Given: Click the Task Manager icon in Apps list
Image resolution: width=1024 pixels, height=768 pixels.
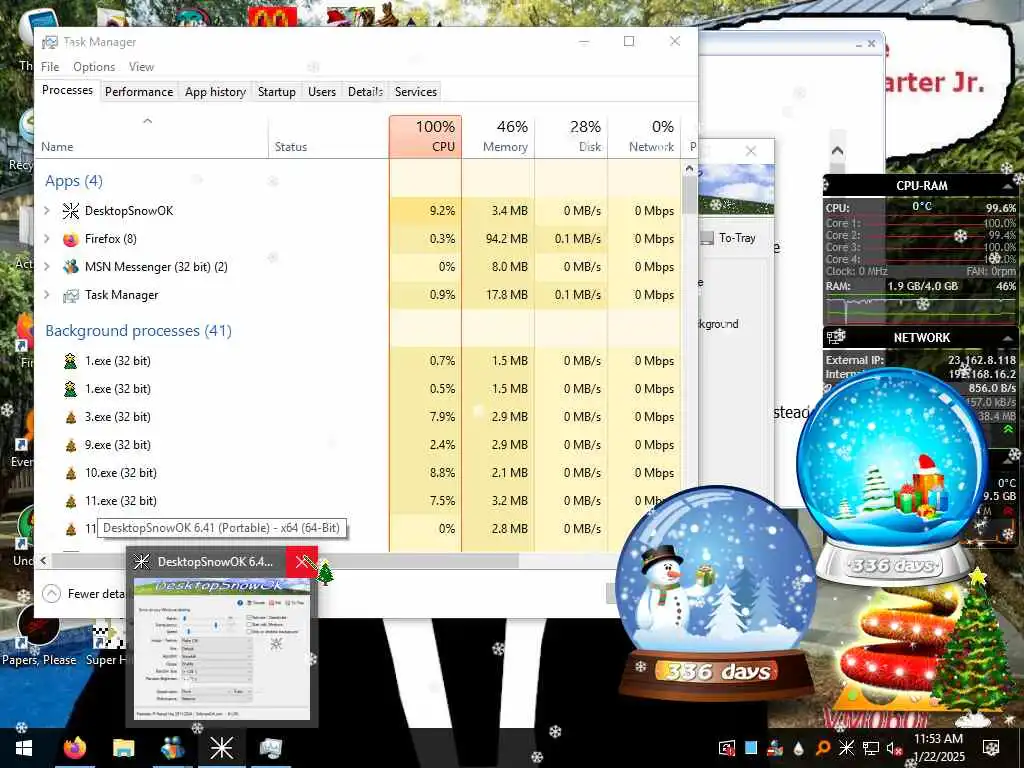Looking at the screenshot, I should [71, 295].
